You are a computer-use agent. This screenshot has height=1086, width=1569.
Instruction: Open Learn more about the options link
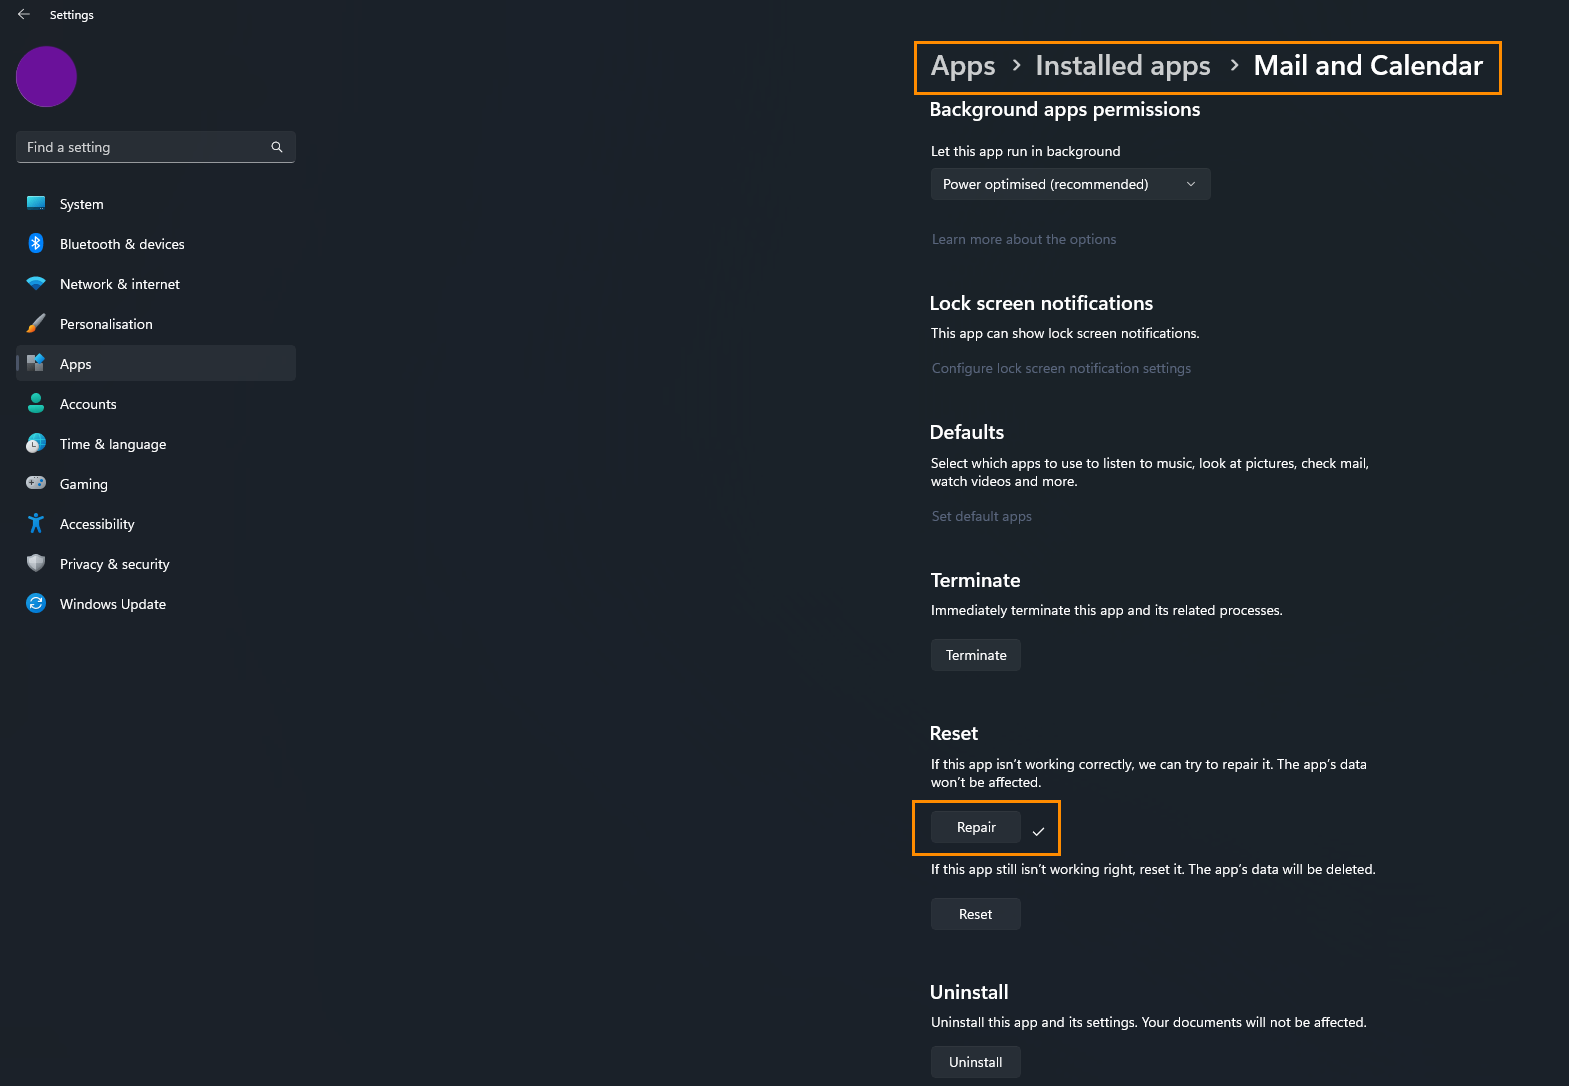(x=1024, y=239)
